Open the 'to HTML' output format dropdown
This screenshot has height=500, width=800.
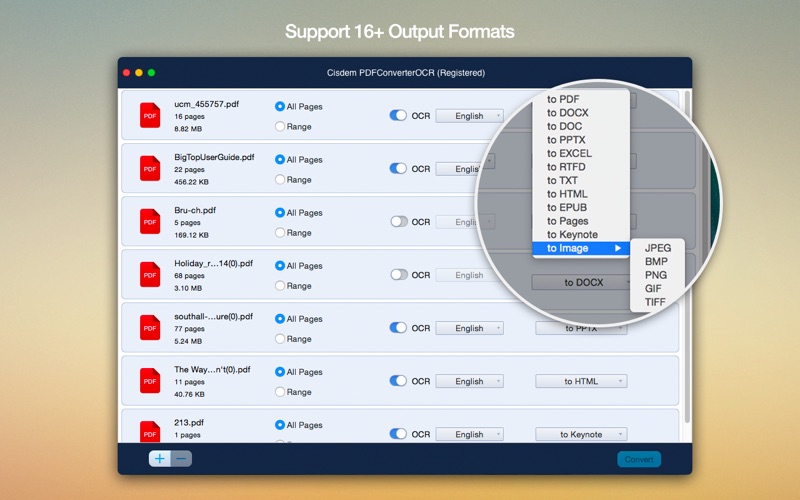(581, 381)
